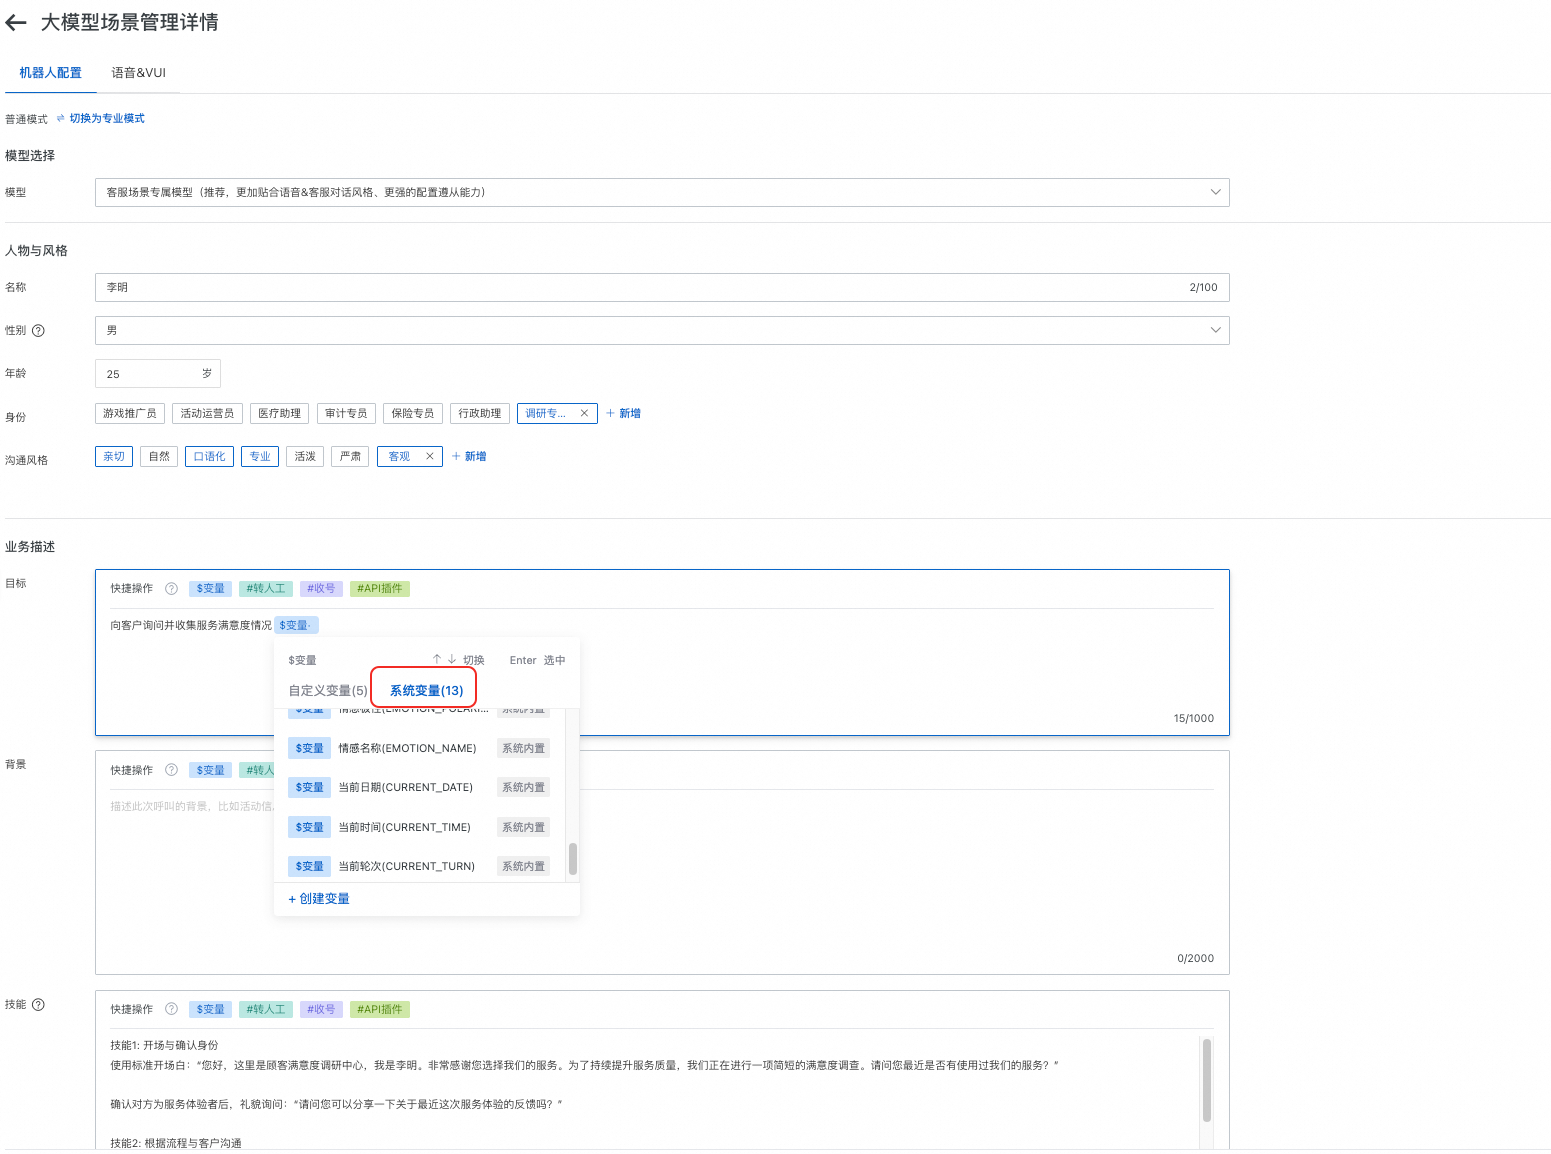Select identity tag 游戏推广员
1551x1154 pixels.
pos(130,413)
